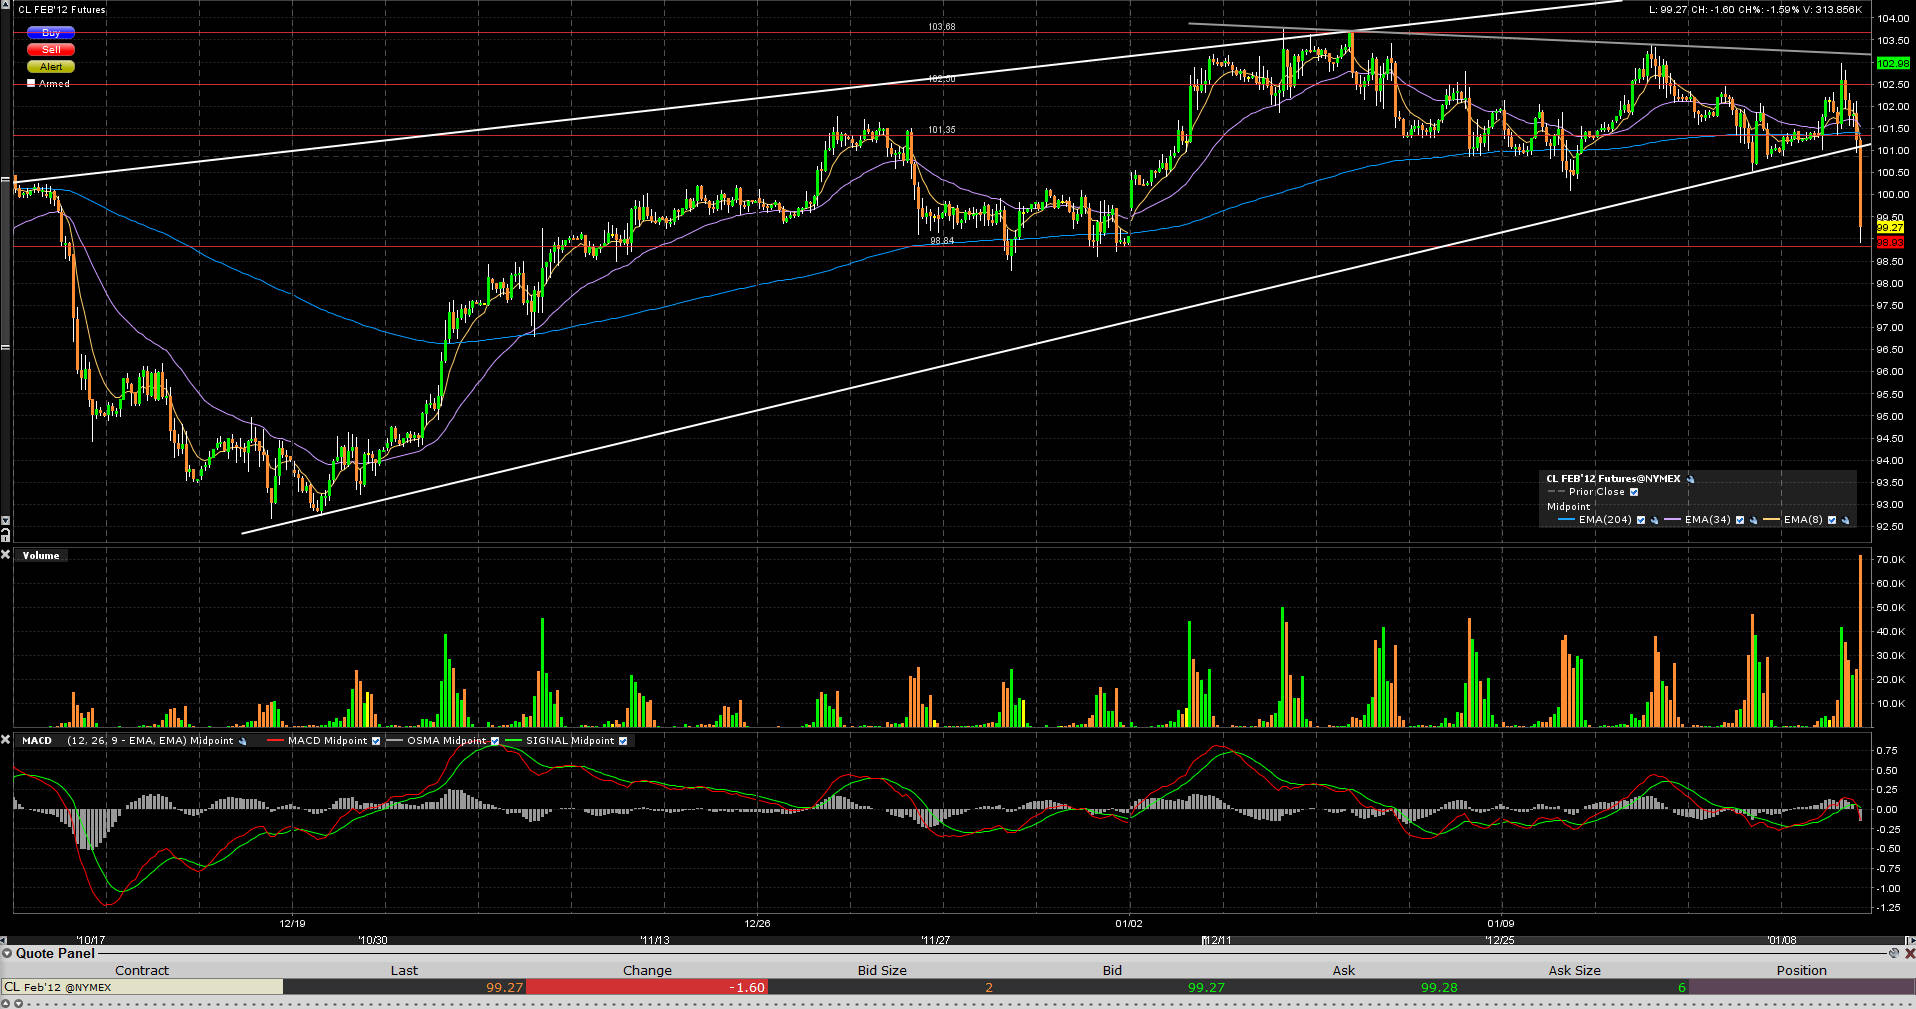Close the Volume sub-chart panel

point(6,555)
